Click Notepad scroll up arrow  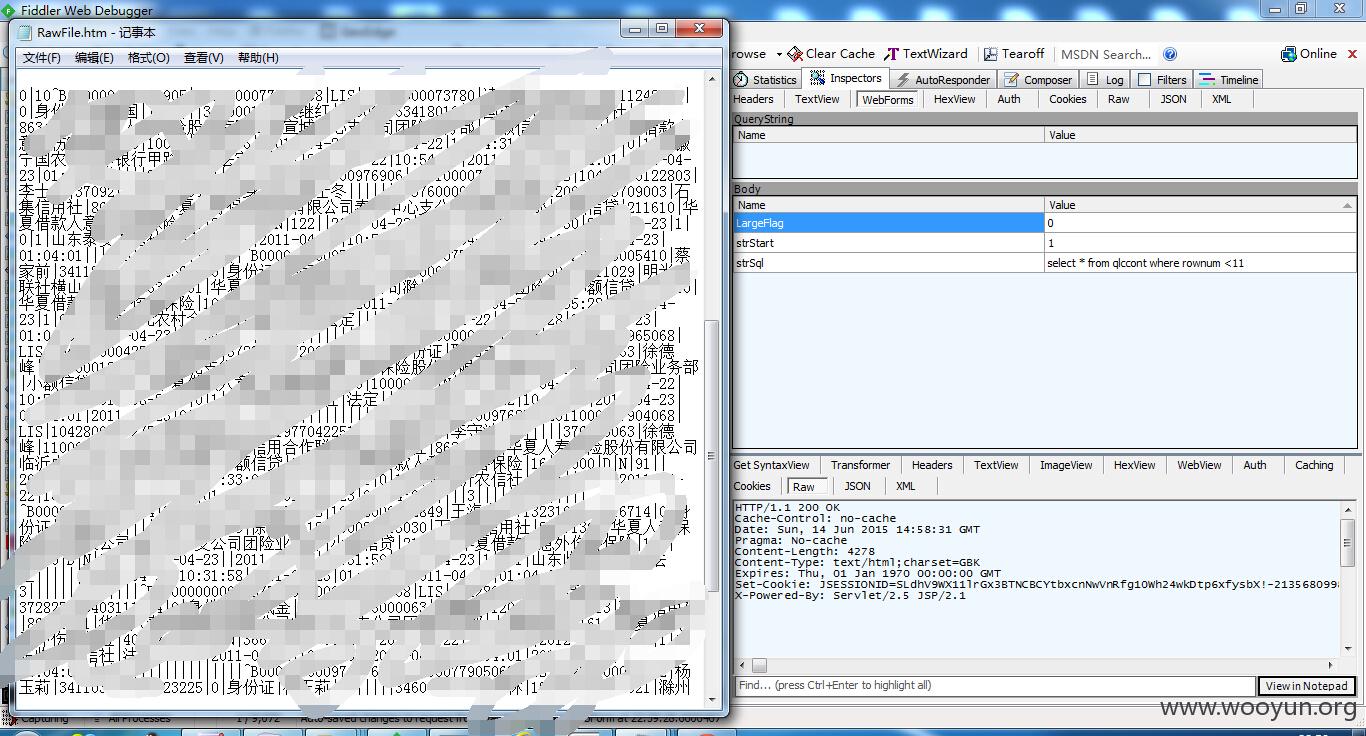(713, 78)
